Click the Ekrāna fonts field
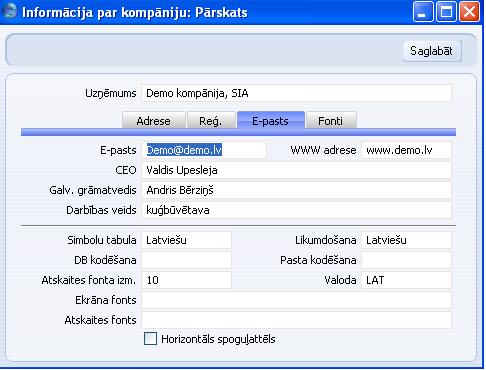Viewport: 486px width, 370px height. pyautogui.click(x=296, y=300)
